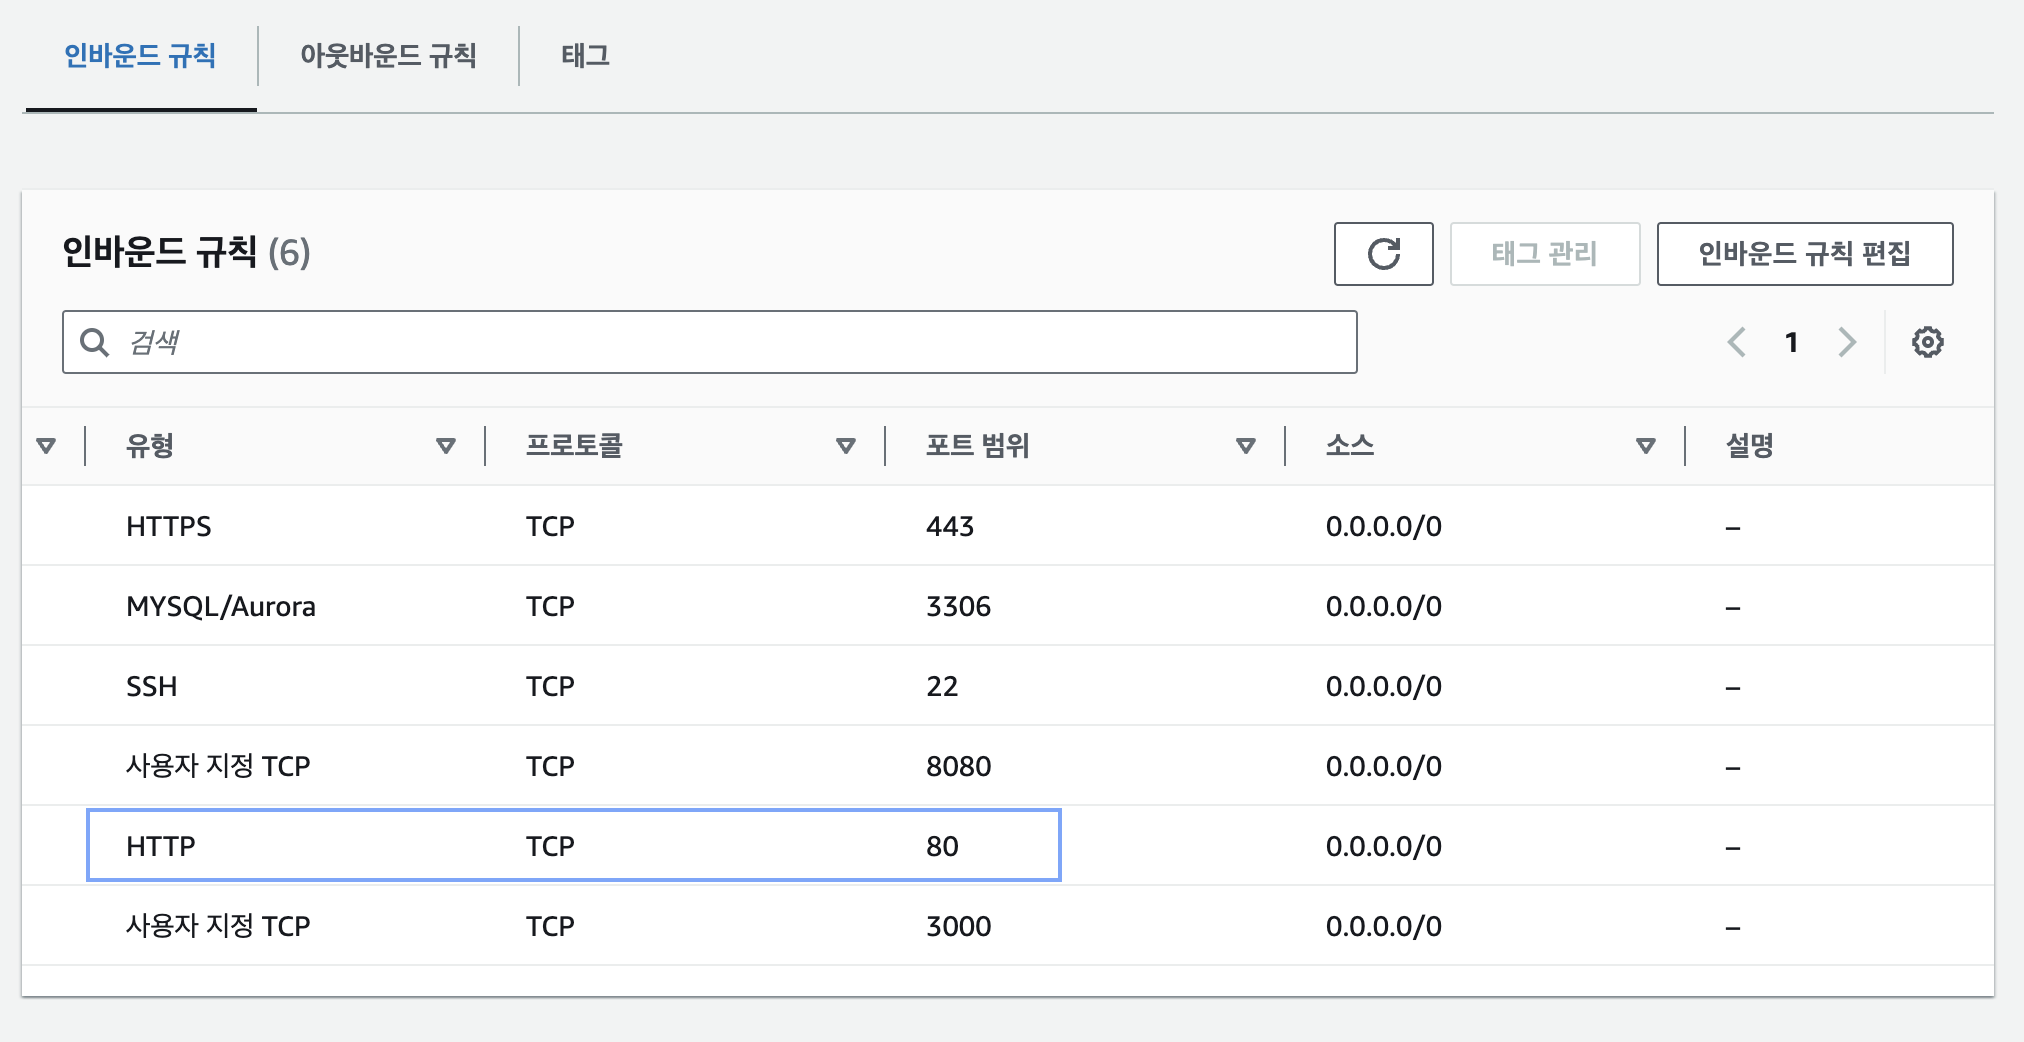Refresh the inbound rules list
Viewport: 2024px width, 1042px height.
pyautogui.click(x=1384, y=254)
